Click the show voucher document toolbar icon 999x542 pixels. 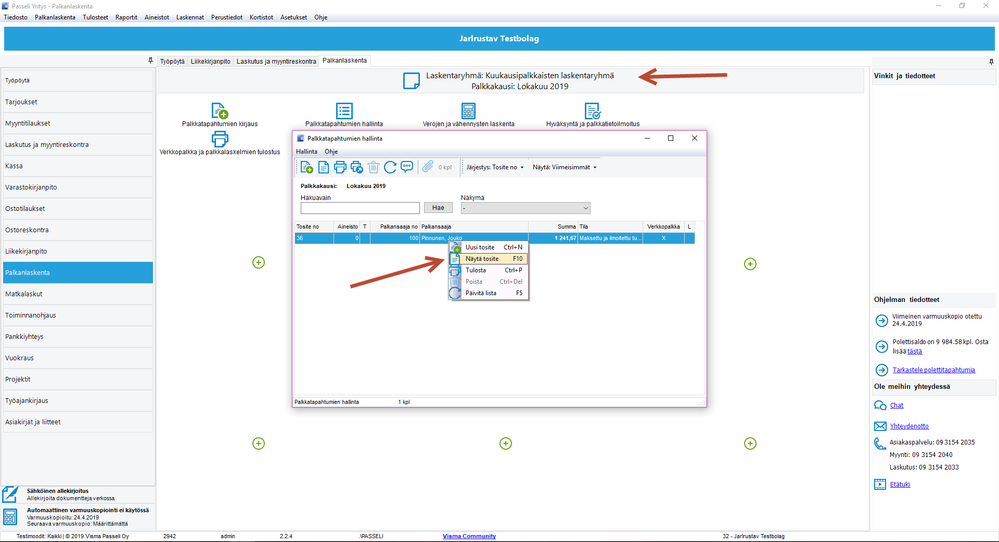pos(324,167)
